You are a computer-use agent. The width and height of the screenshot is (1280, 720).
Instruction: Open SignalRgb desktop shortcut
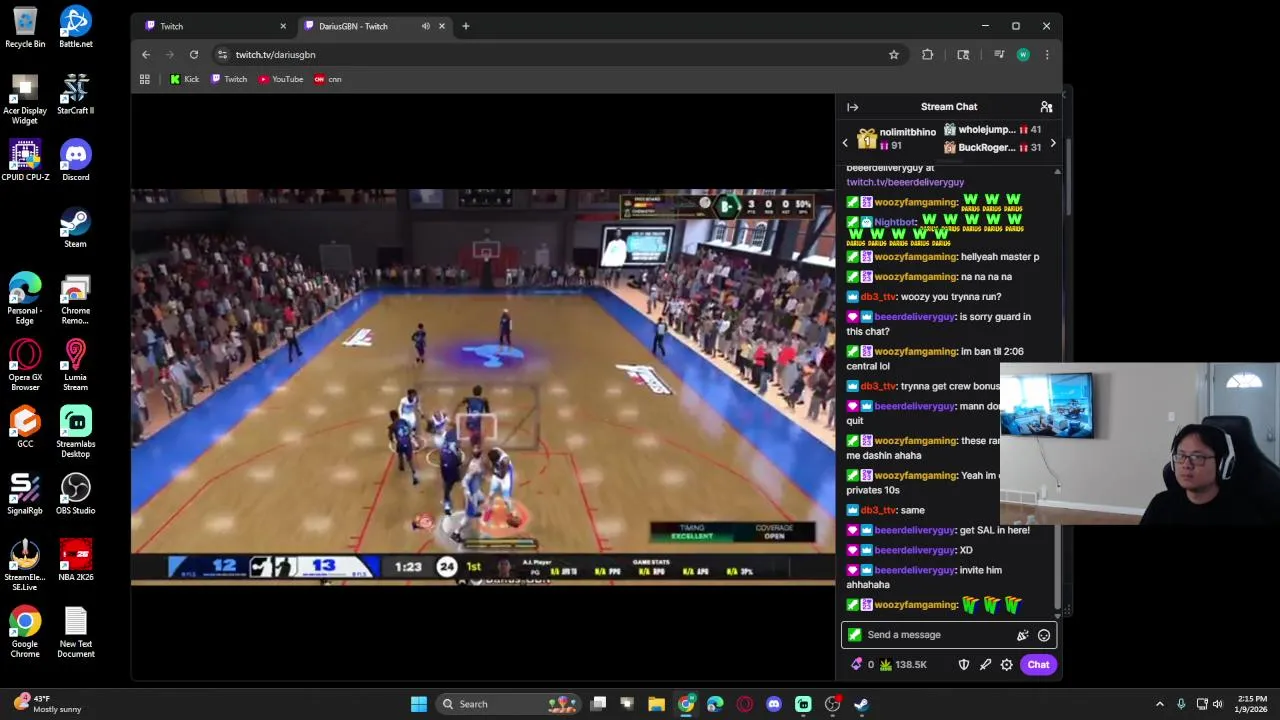point(25,494)
